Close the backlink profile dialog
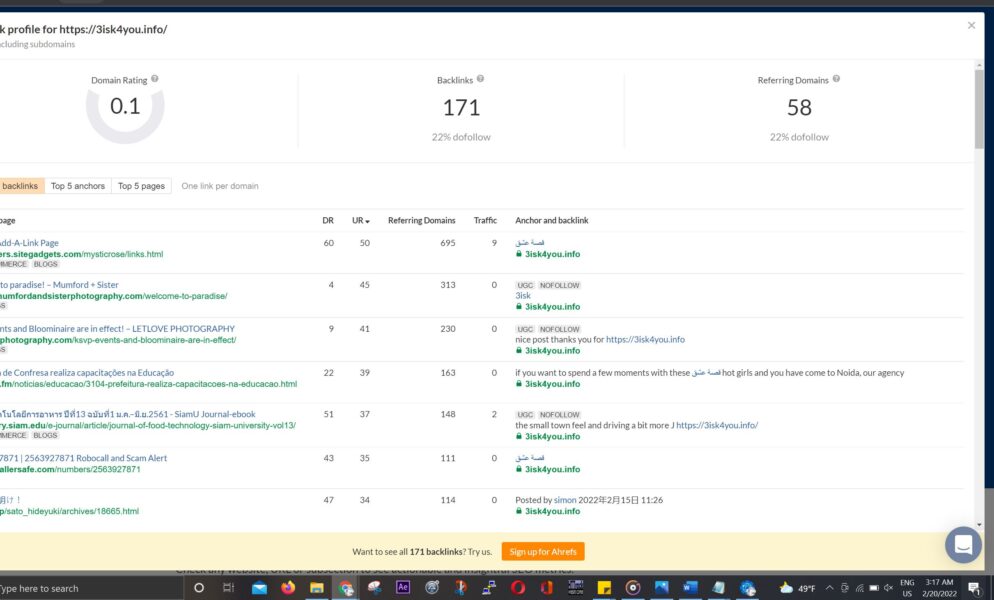The image size is (994, 600). pyautogui.click(x=971, y=26)
